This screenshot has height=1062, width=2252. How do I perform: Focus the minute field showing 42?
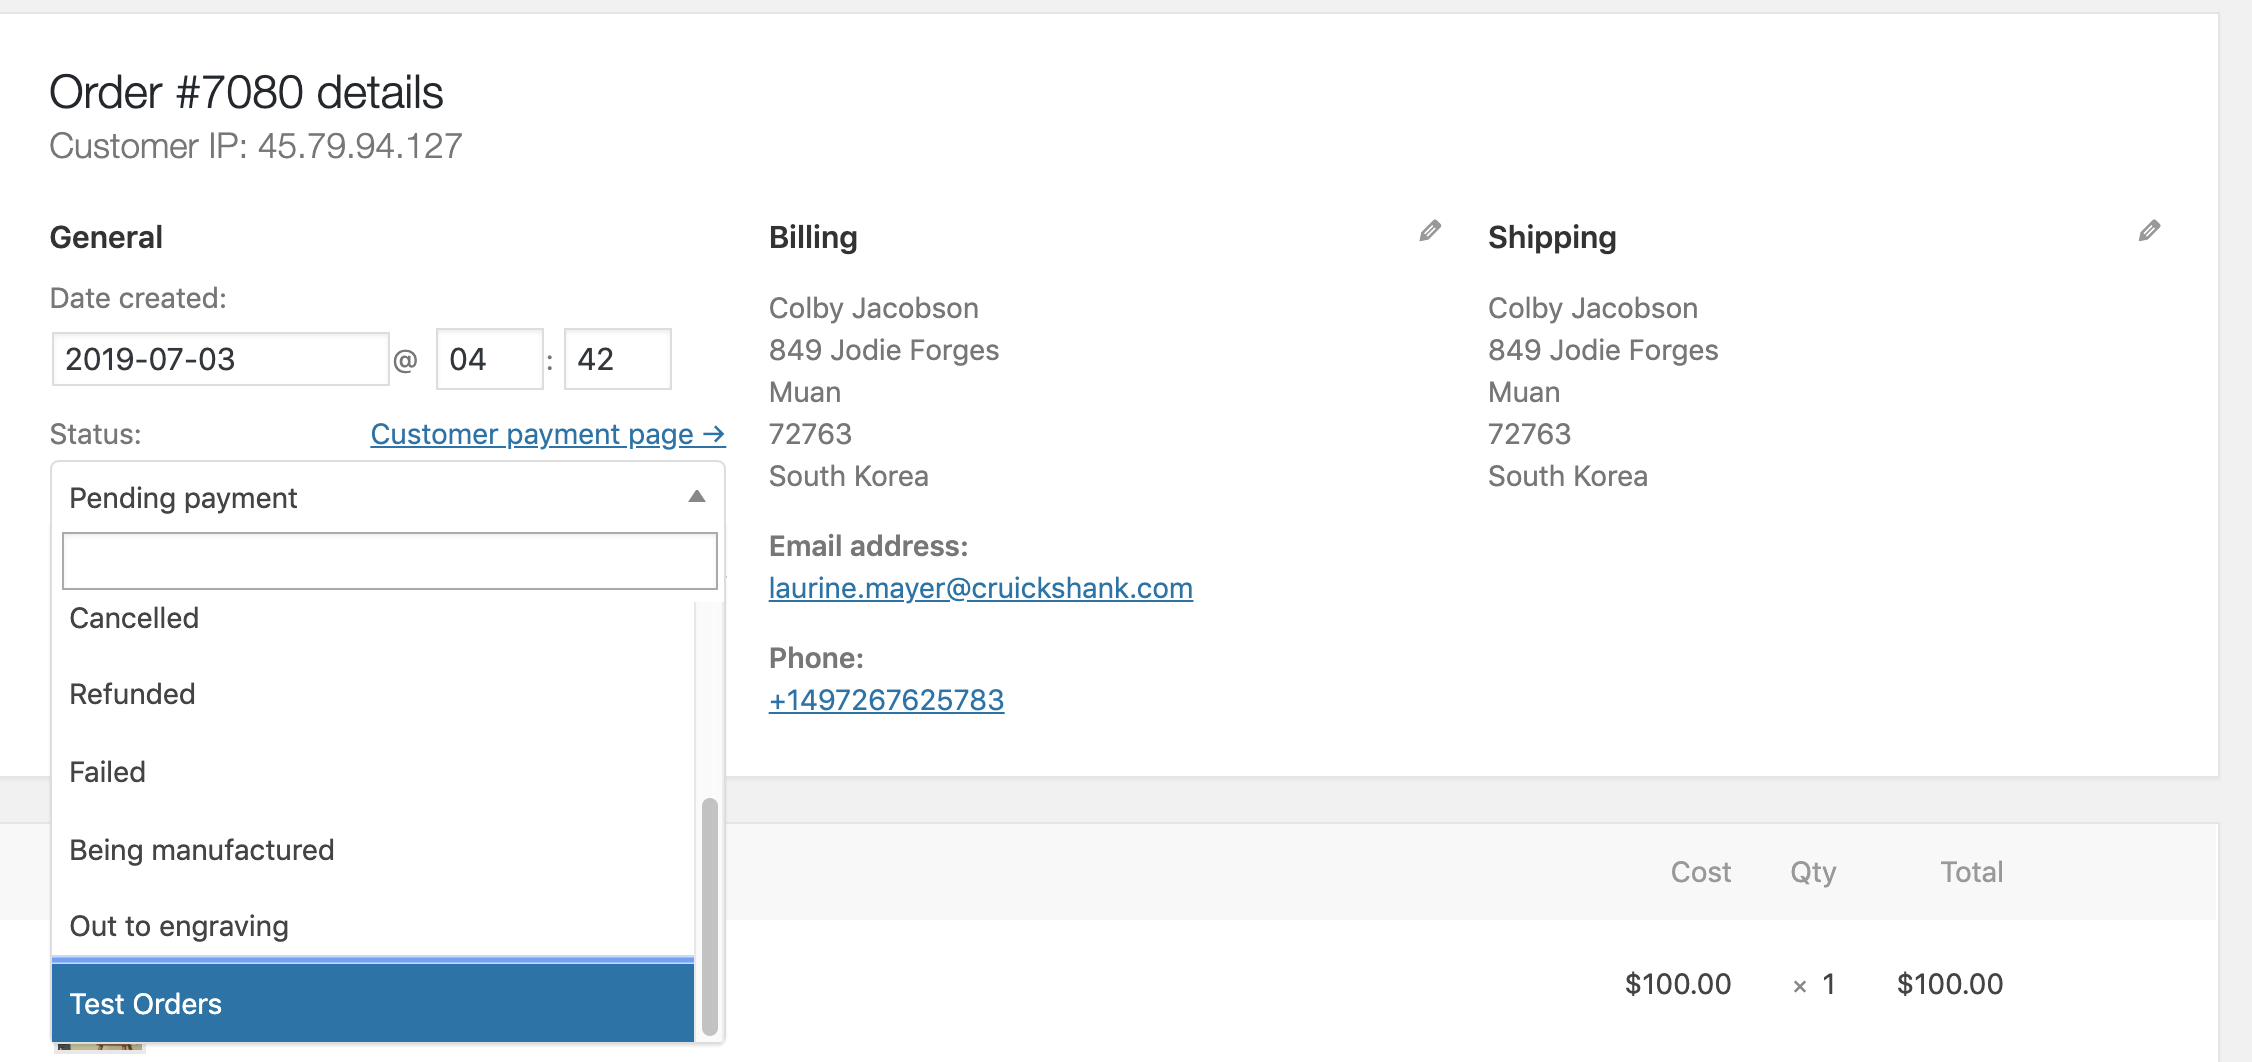(x=617, y=359)
